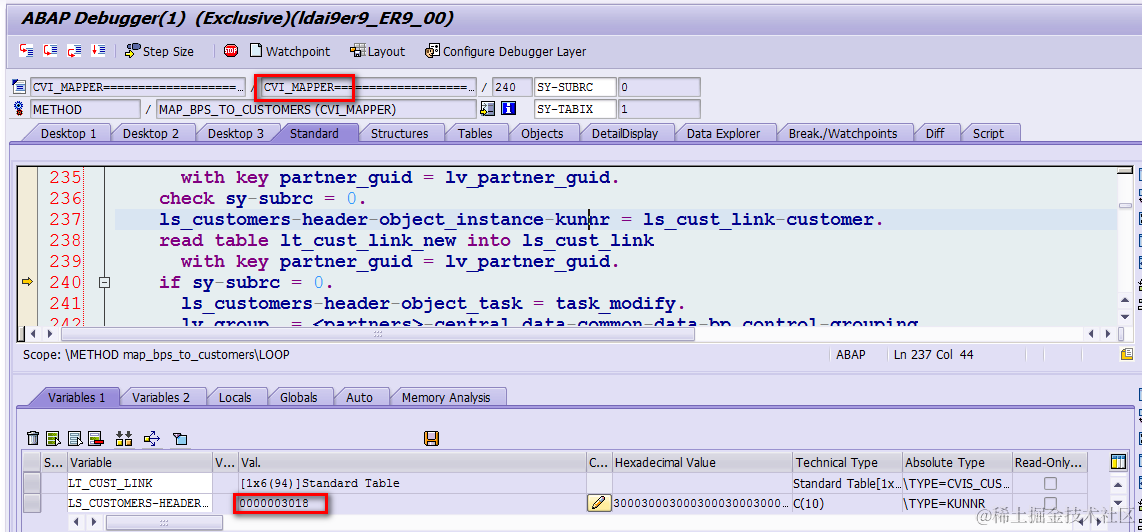Switch to the Desktop 1 tab
The height and width of the screenshot is (532, 1142).
pyautogui.click(x=68, y=133)
